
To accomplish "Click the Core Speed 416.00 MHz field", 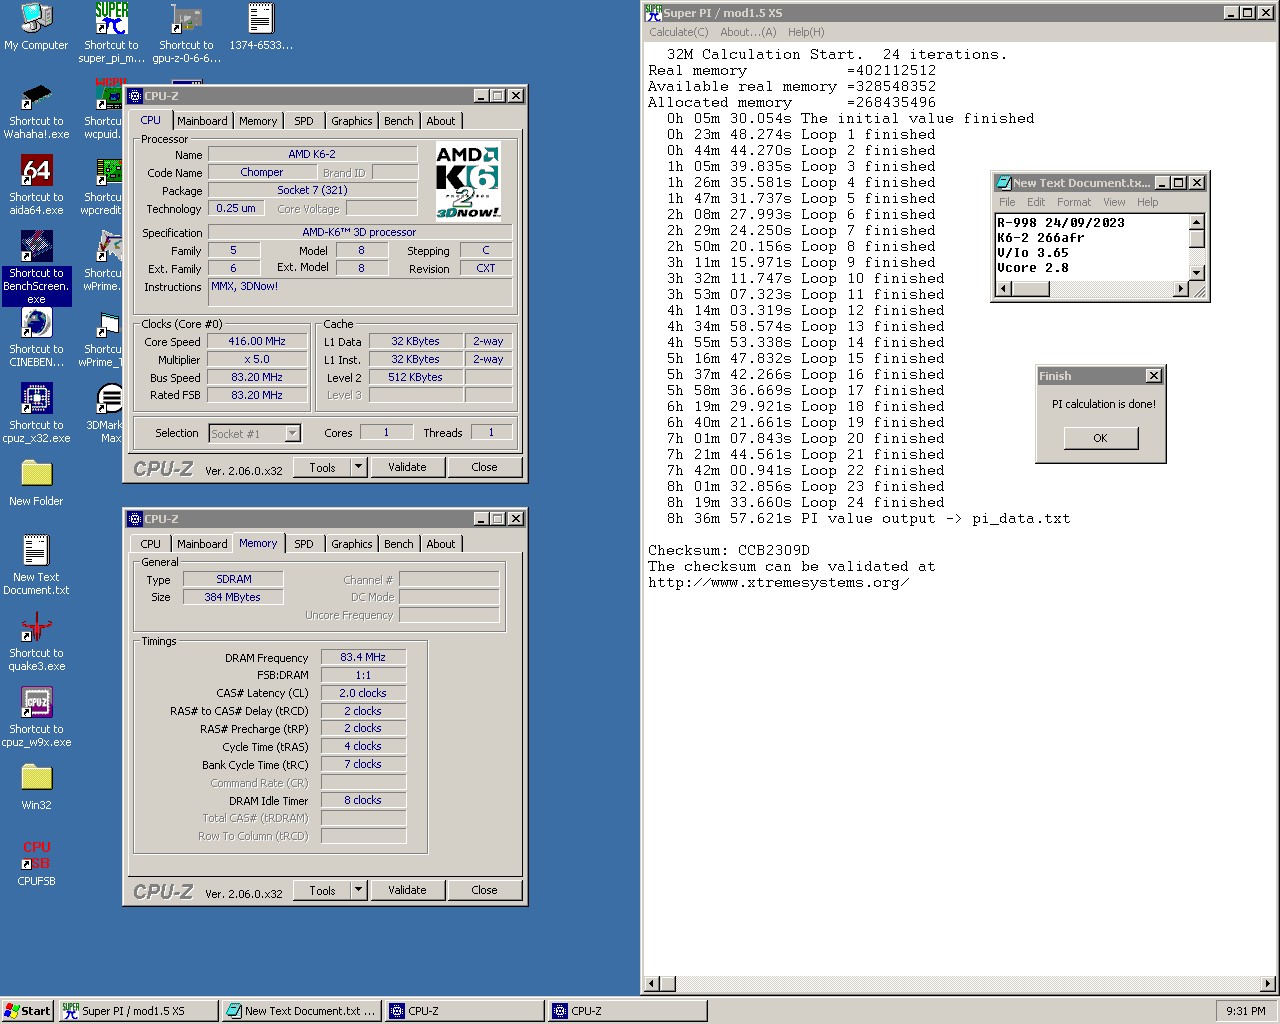I will [x=257, y=341].
